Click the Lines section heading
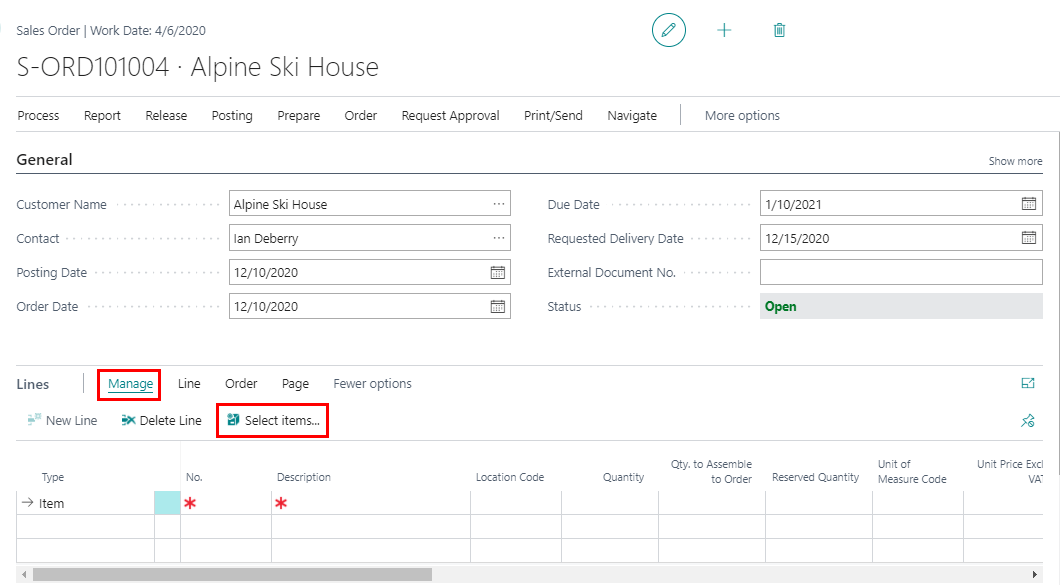This screenshot has height=585, width=1060. pos(32,384)
